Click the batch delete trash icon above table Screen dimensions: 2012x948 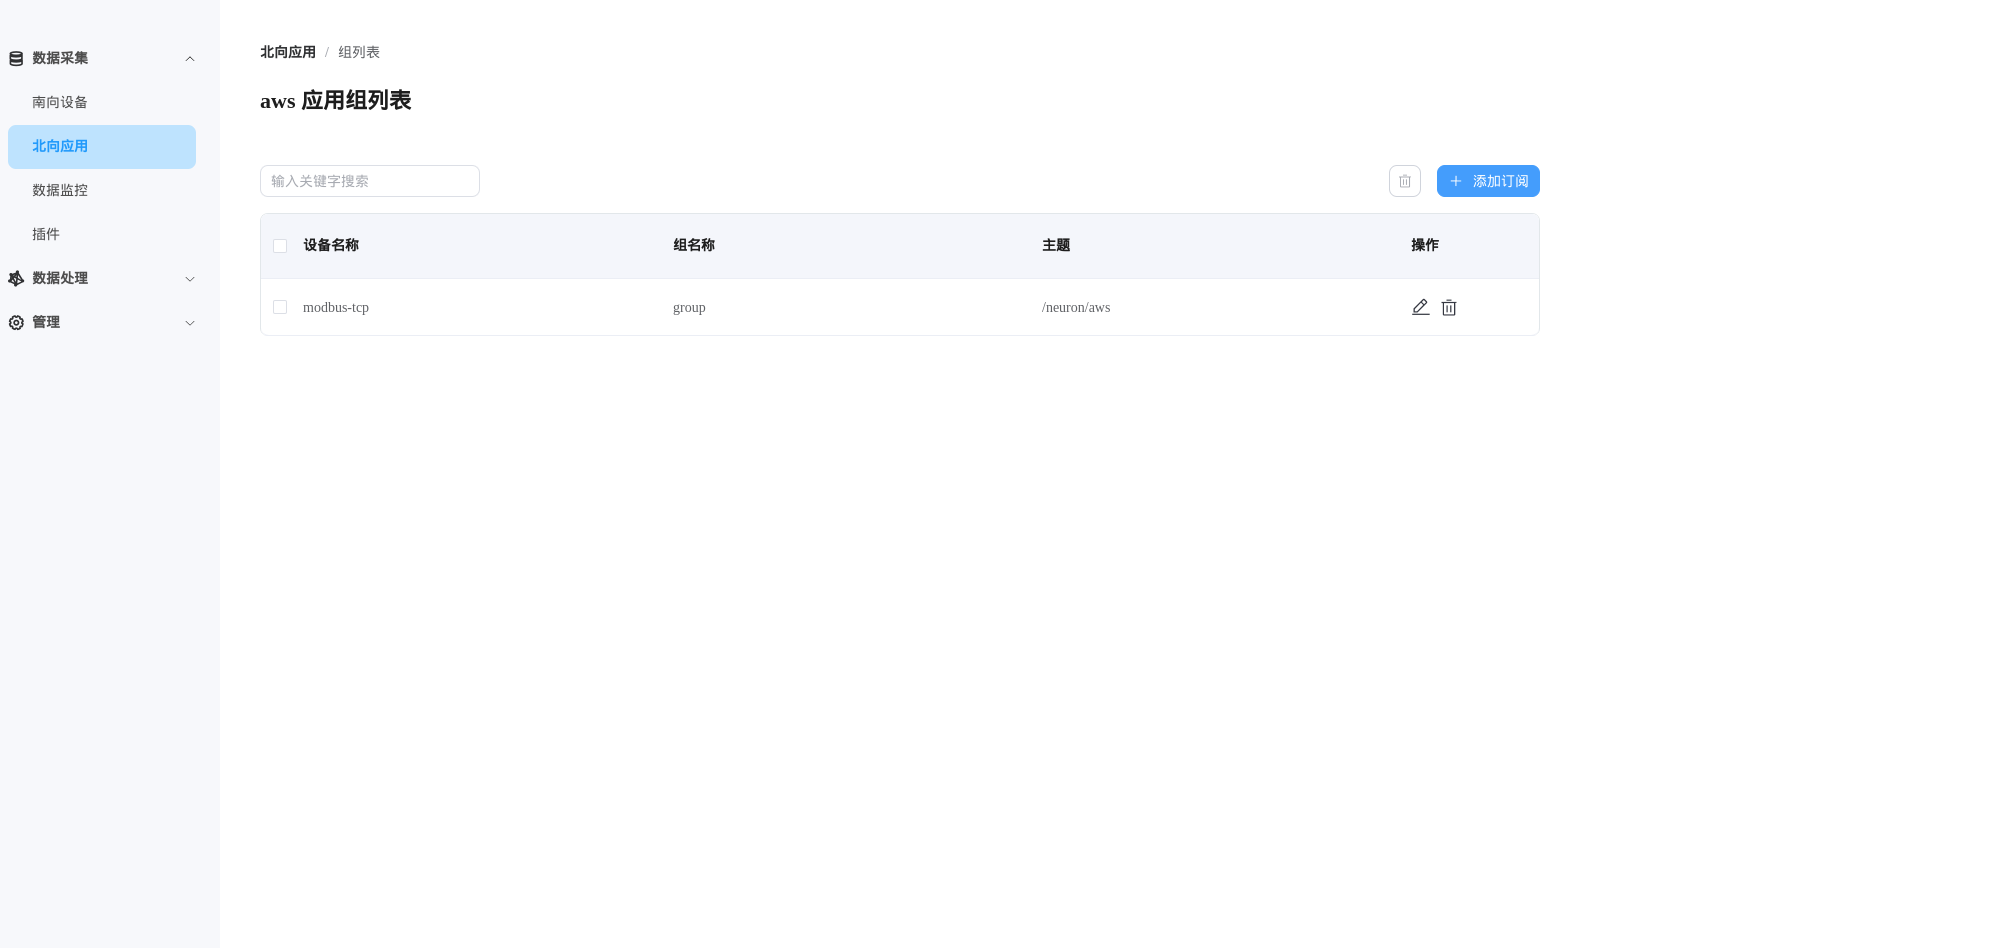click(1404, 181)
